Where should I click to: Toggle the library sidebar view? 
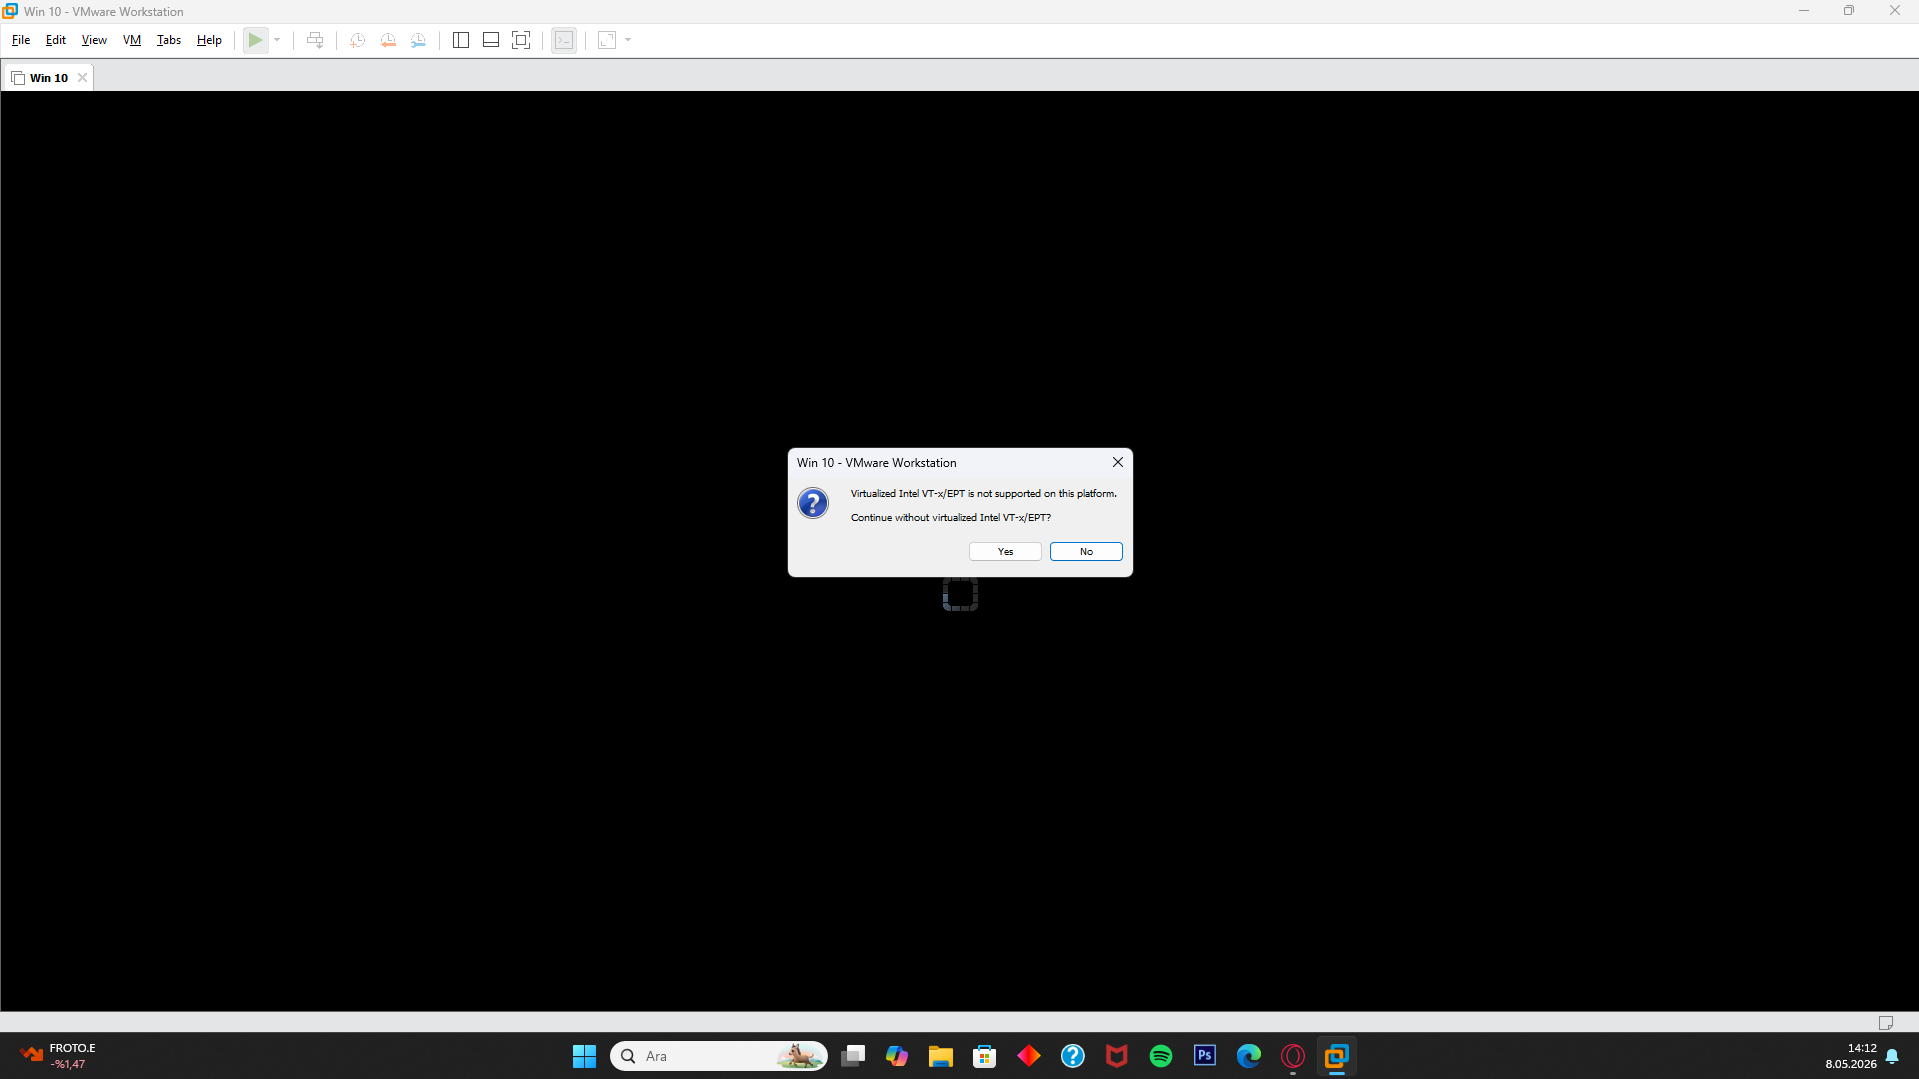click(x=461, y=40)
